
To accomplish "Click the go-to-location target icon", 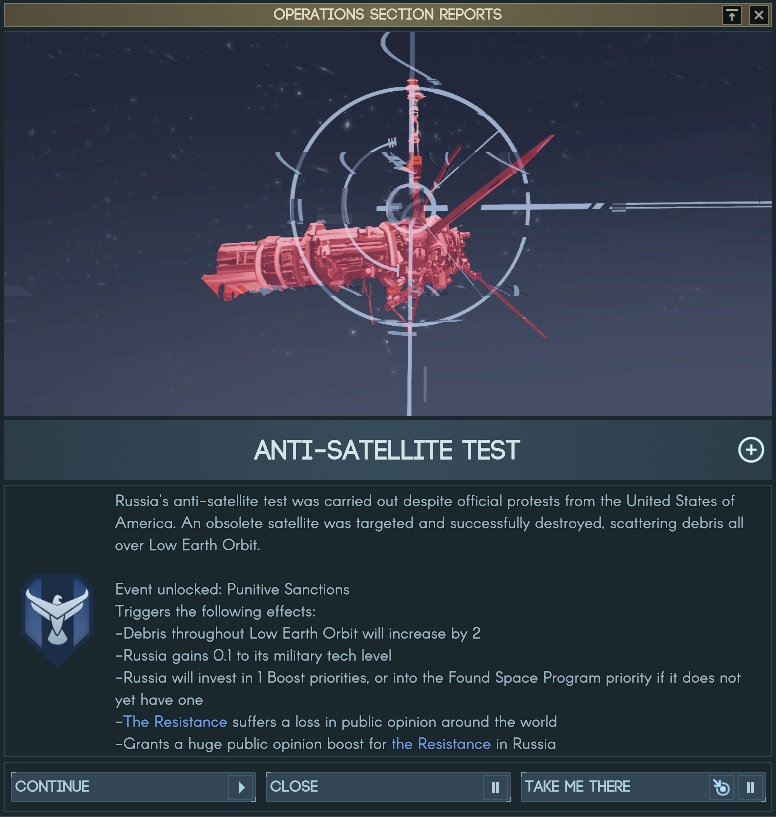I will [721, 787].
